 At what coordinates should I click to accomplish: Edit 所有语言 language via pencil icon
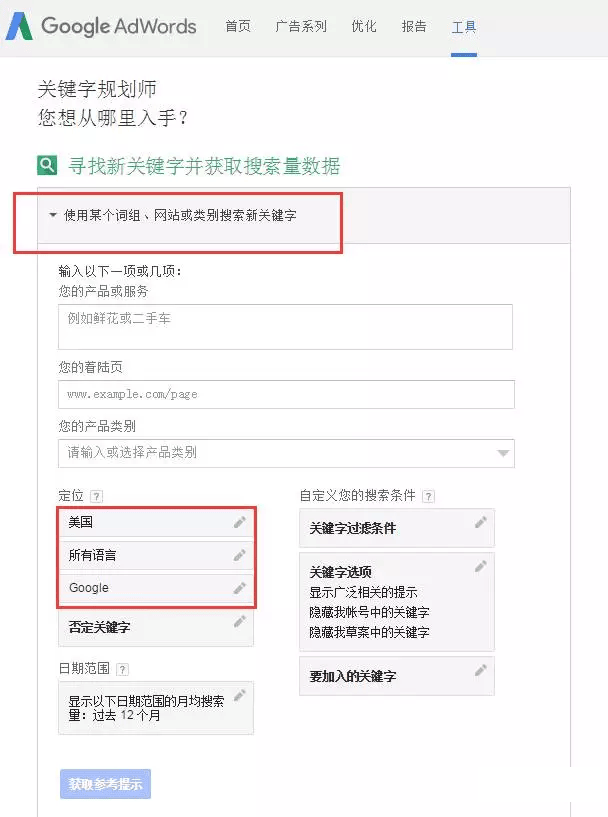click(240, 555)
